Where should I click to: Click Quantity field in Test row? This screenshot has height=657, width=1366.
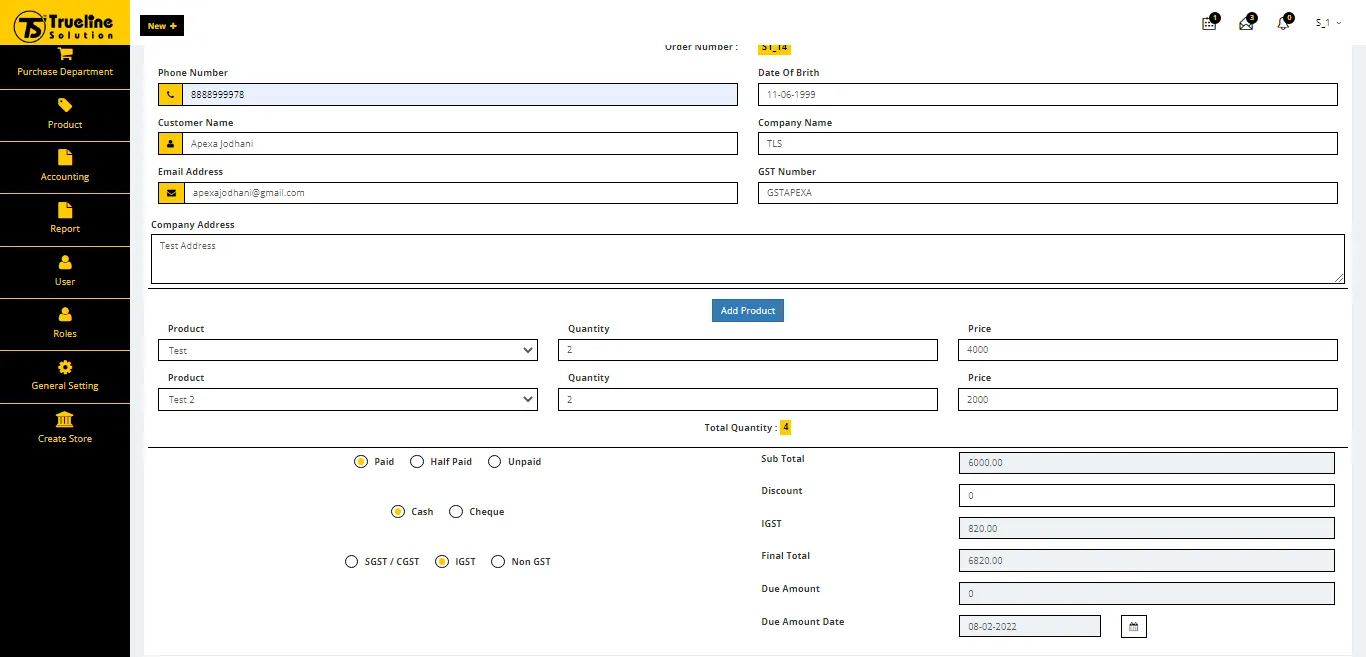748,350
